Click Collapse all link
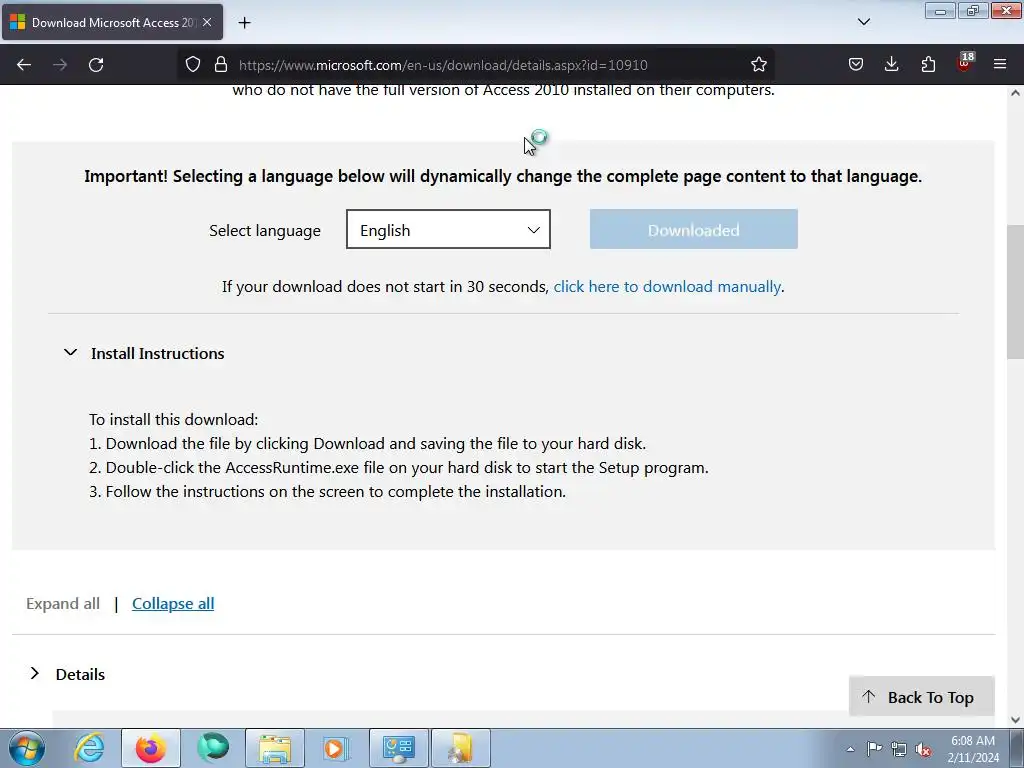This screenshot has height=768, width=1024. 173,603
